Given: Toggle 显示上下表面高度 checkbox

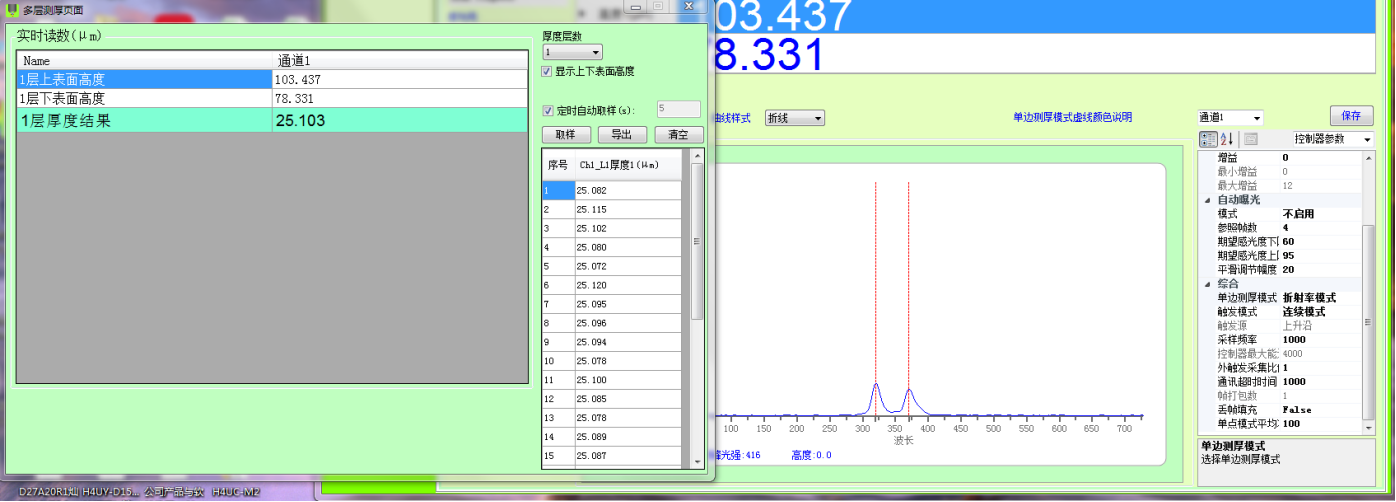Looking at the screenshot, I should point(547,72).
